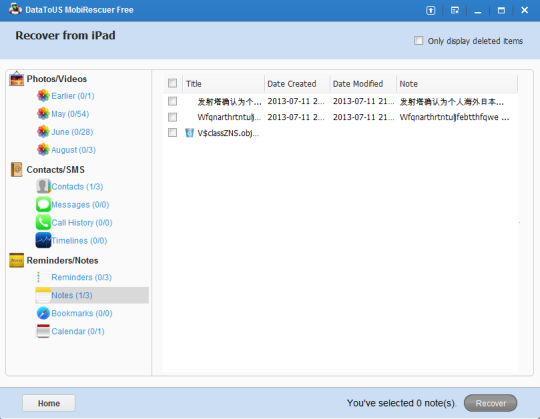
Task: Sort by the Title column header
Action: pos(224,84)
